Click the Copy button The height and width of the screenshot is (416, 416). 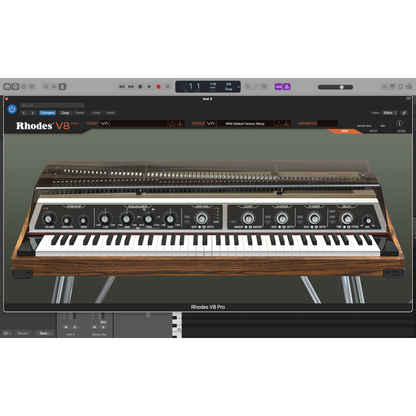pos(65,113)
